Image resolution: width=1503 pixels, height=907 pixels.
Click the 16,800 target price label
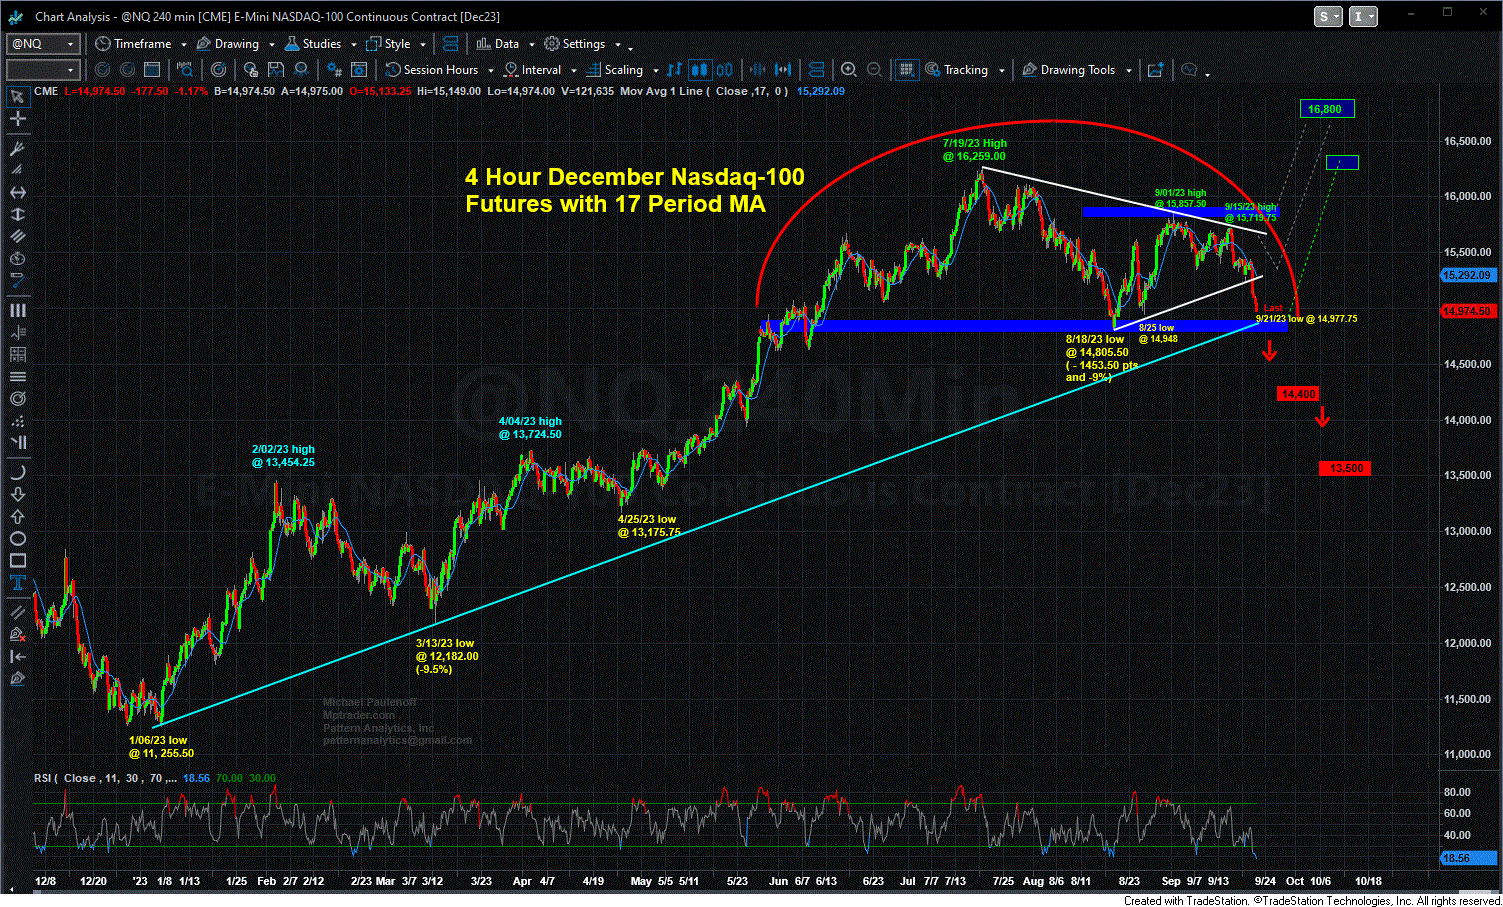[x=1326, y=109]
